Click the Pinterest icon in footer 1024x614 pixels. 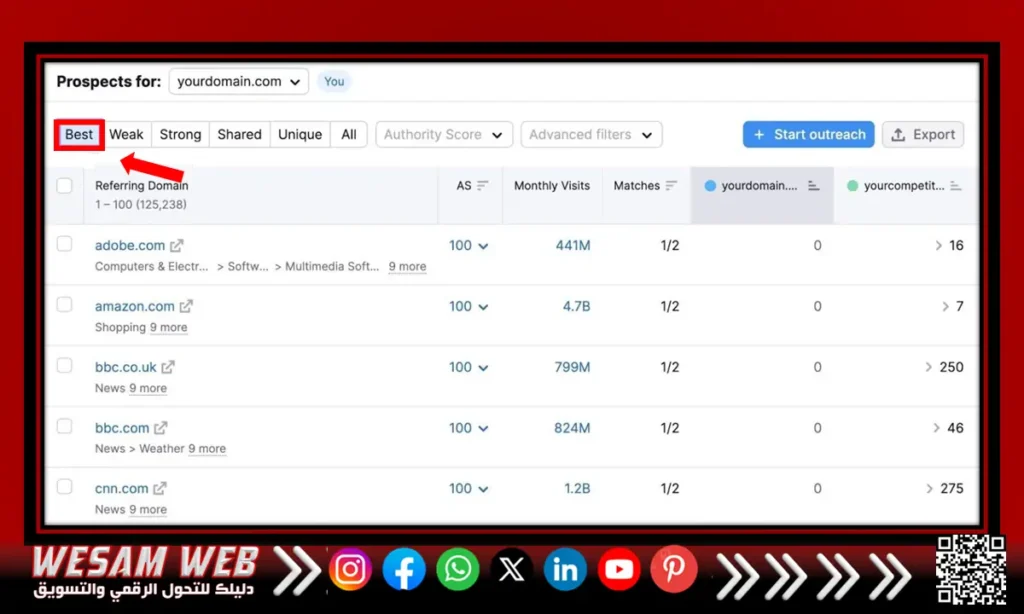click(x=673, y=570)
